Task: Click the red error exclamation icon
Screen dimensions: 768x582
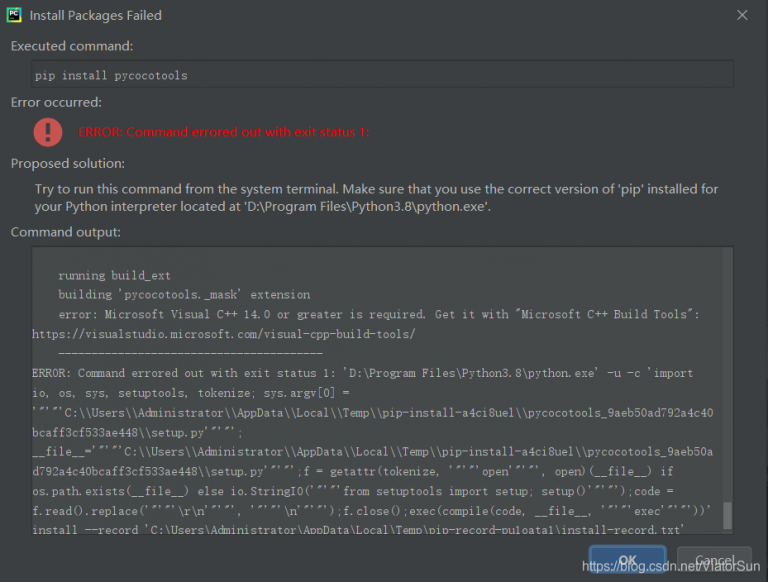Action: (47, 131)
